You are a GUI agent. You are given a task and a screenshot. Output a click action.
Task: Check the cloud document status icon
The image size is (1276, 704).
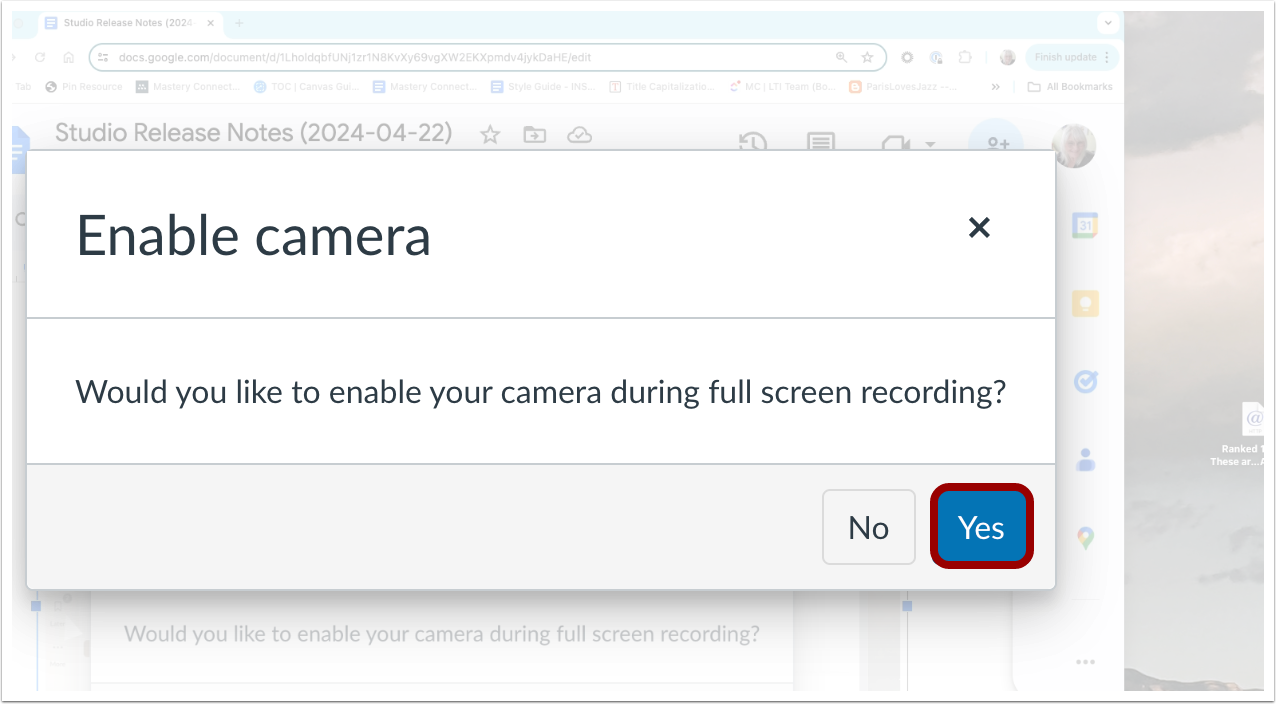coord(580,134)
